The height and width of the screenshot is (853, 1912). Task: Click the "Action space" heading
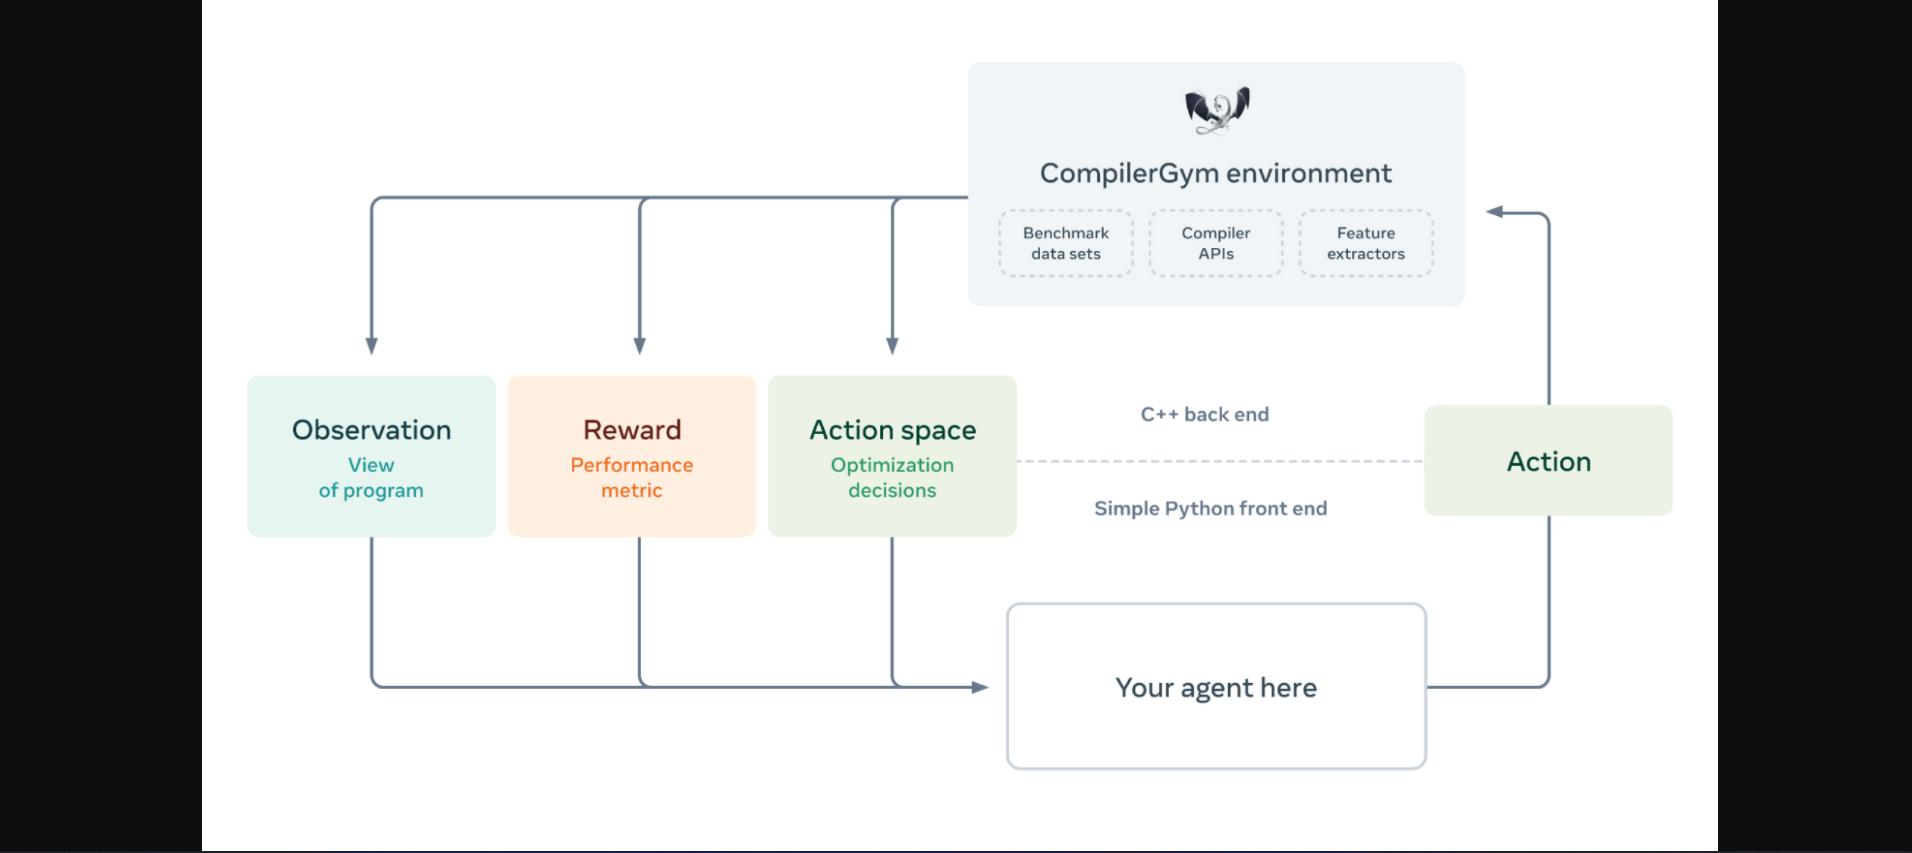coord(893,430)
